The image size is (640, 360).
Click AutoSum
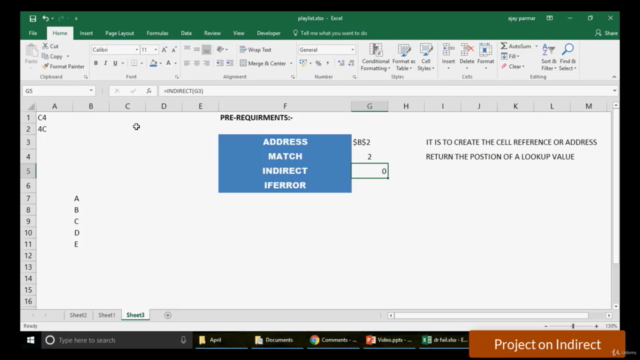pyautogui.click(x=516, y=46)
